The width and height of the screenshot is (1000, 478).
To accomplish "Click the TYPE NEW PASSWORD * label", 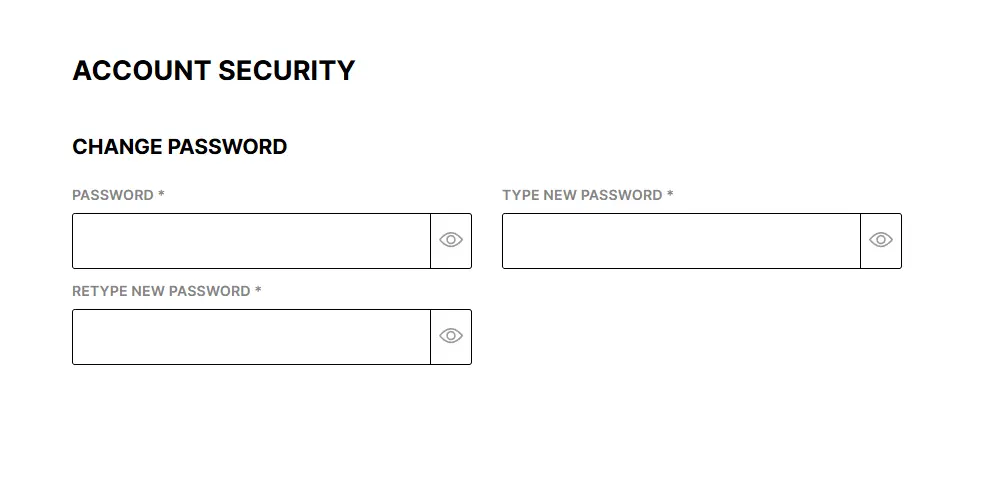I will (x=587, y=195).
